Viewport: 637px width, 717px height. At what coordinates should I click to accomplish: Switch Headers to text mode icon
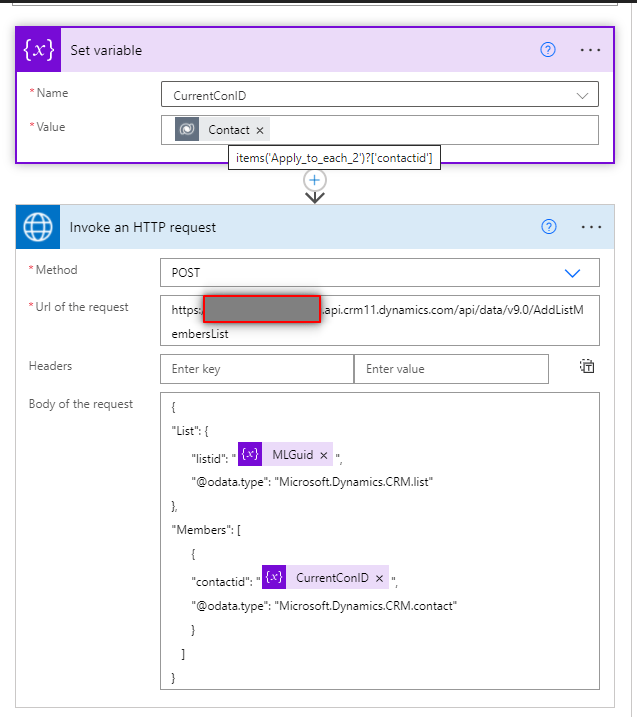(x=587, y=367)
